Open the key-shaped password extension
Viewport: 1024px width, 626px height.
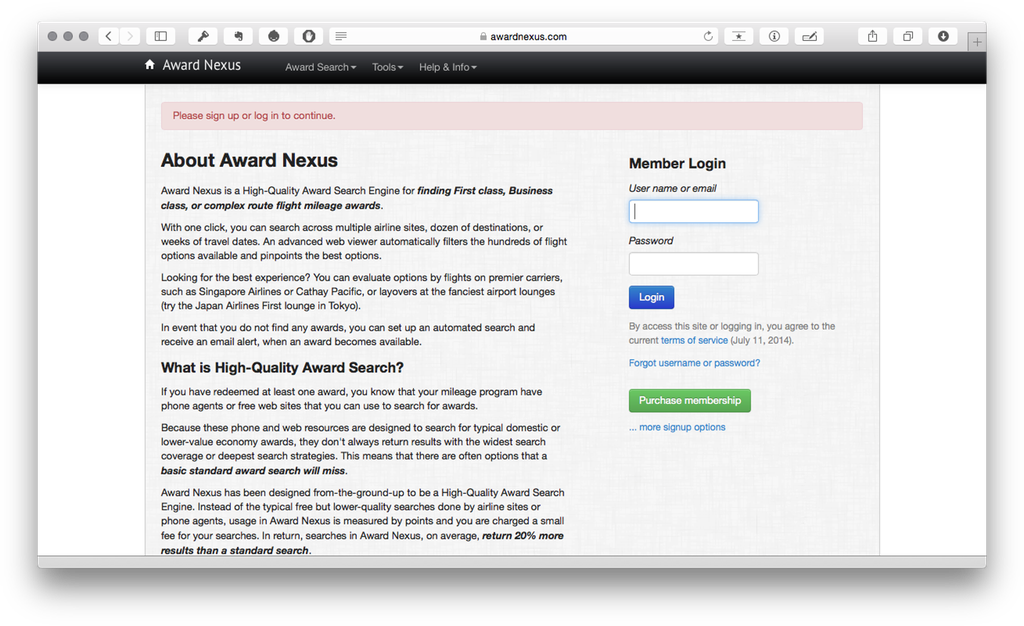click(x=203, y=37)
